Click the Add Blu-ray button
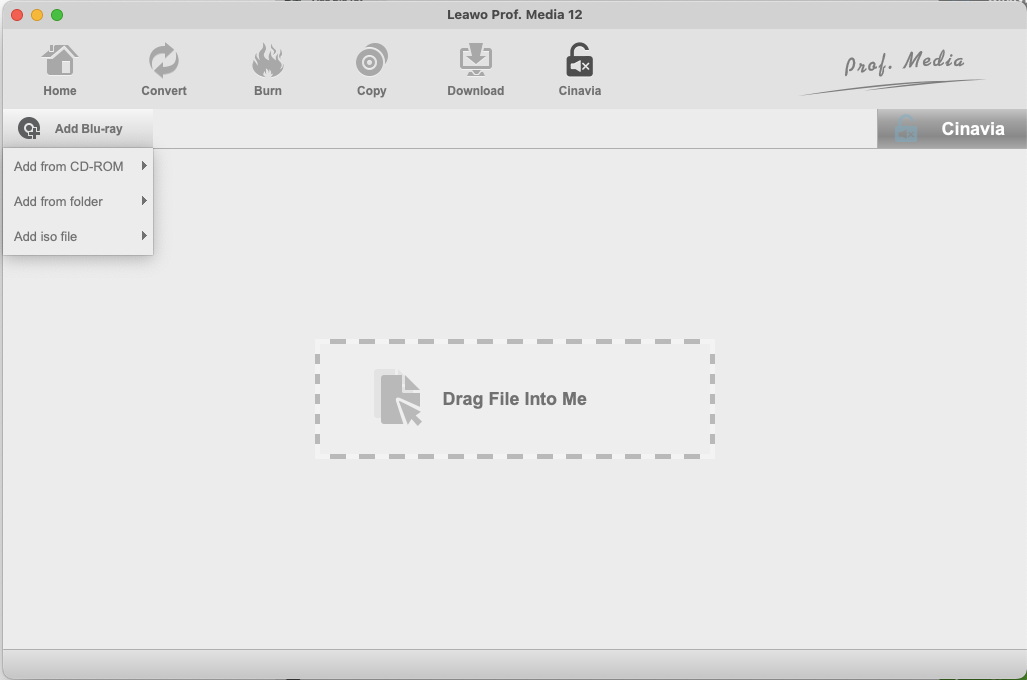Image resolution: width=1027 pixels, height=680 pixels. point(78,128)
